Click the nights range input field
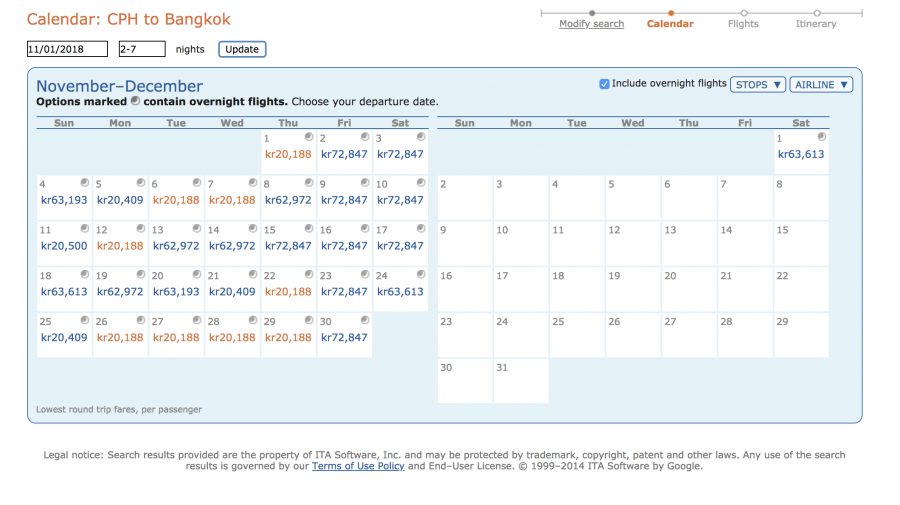Screen dimensions: 900x505 click(x=141, y=49)
